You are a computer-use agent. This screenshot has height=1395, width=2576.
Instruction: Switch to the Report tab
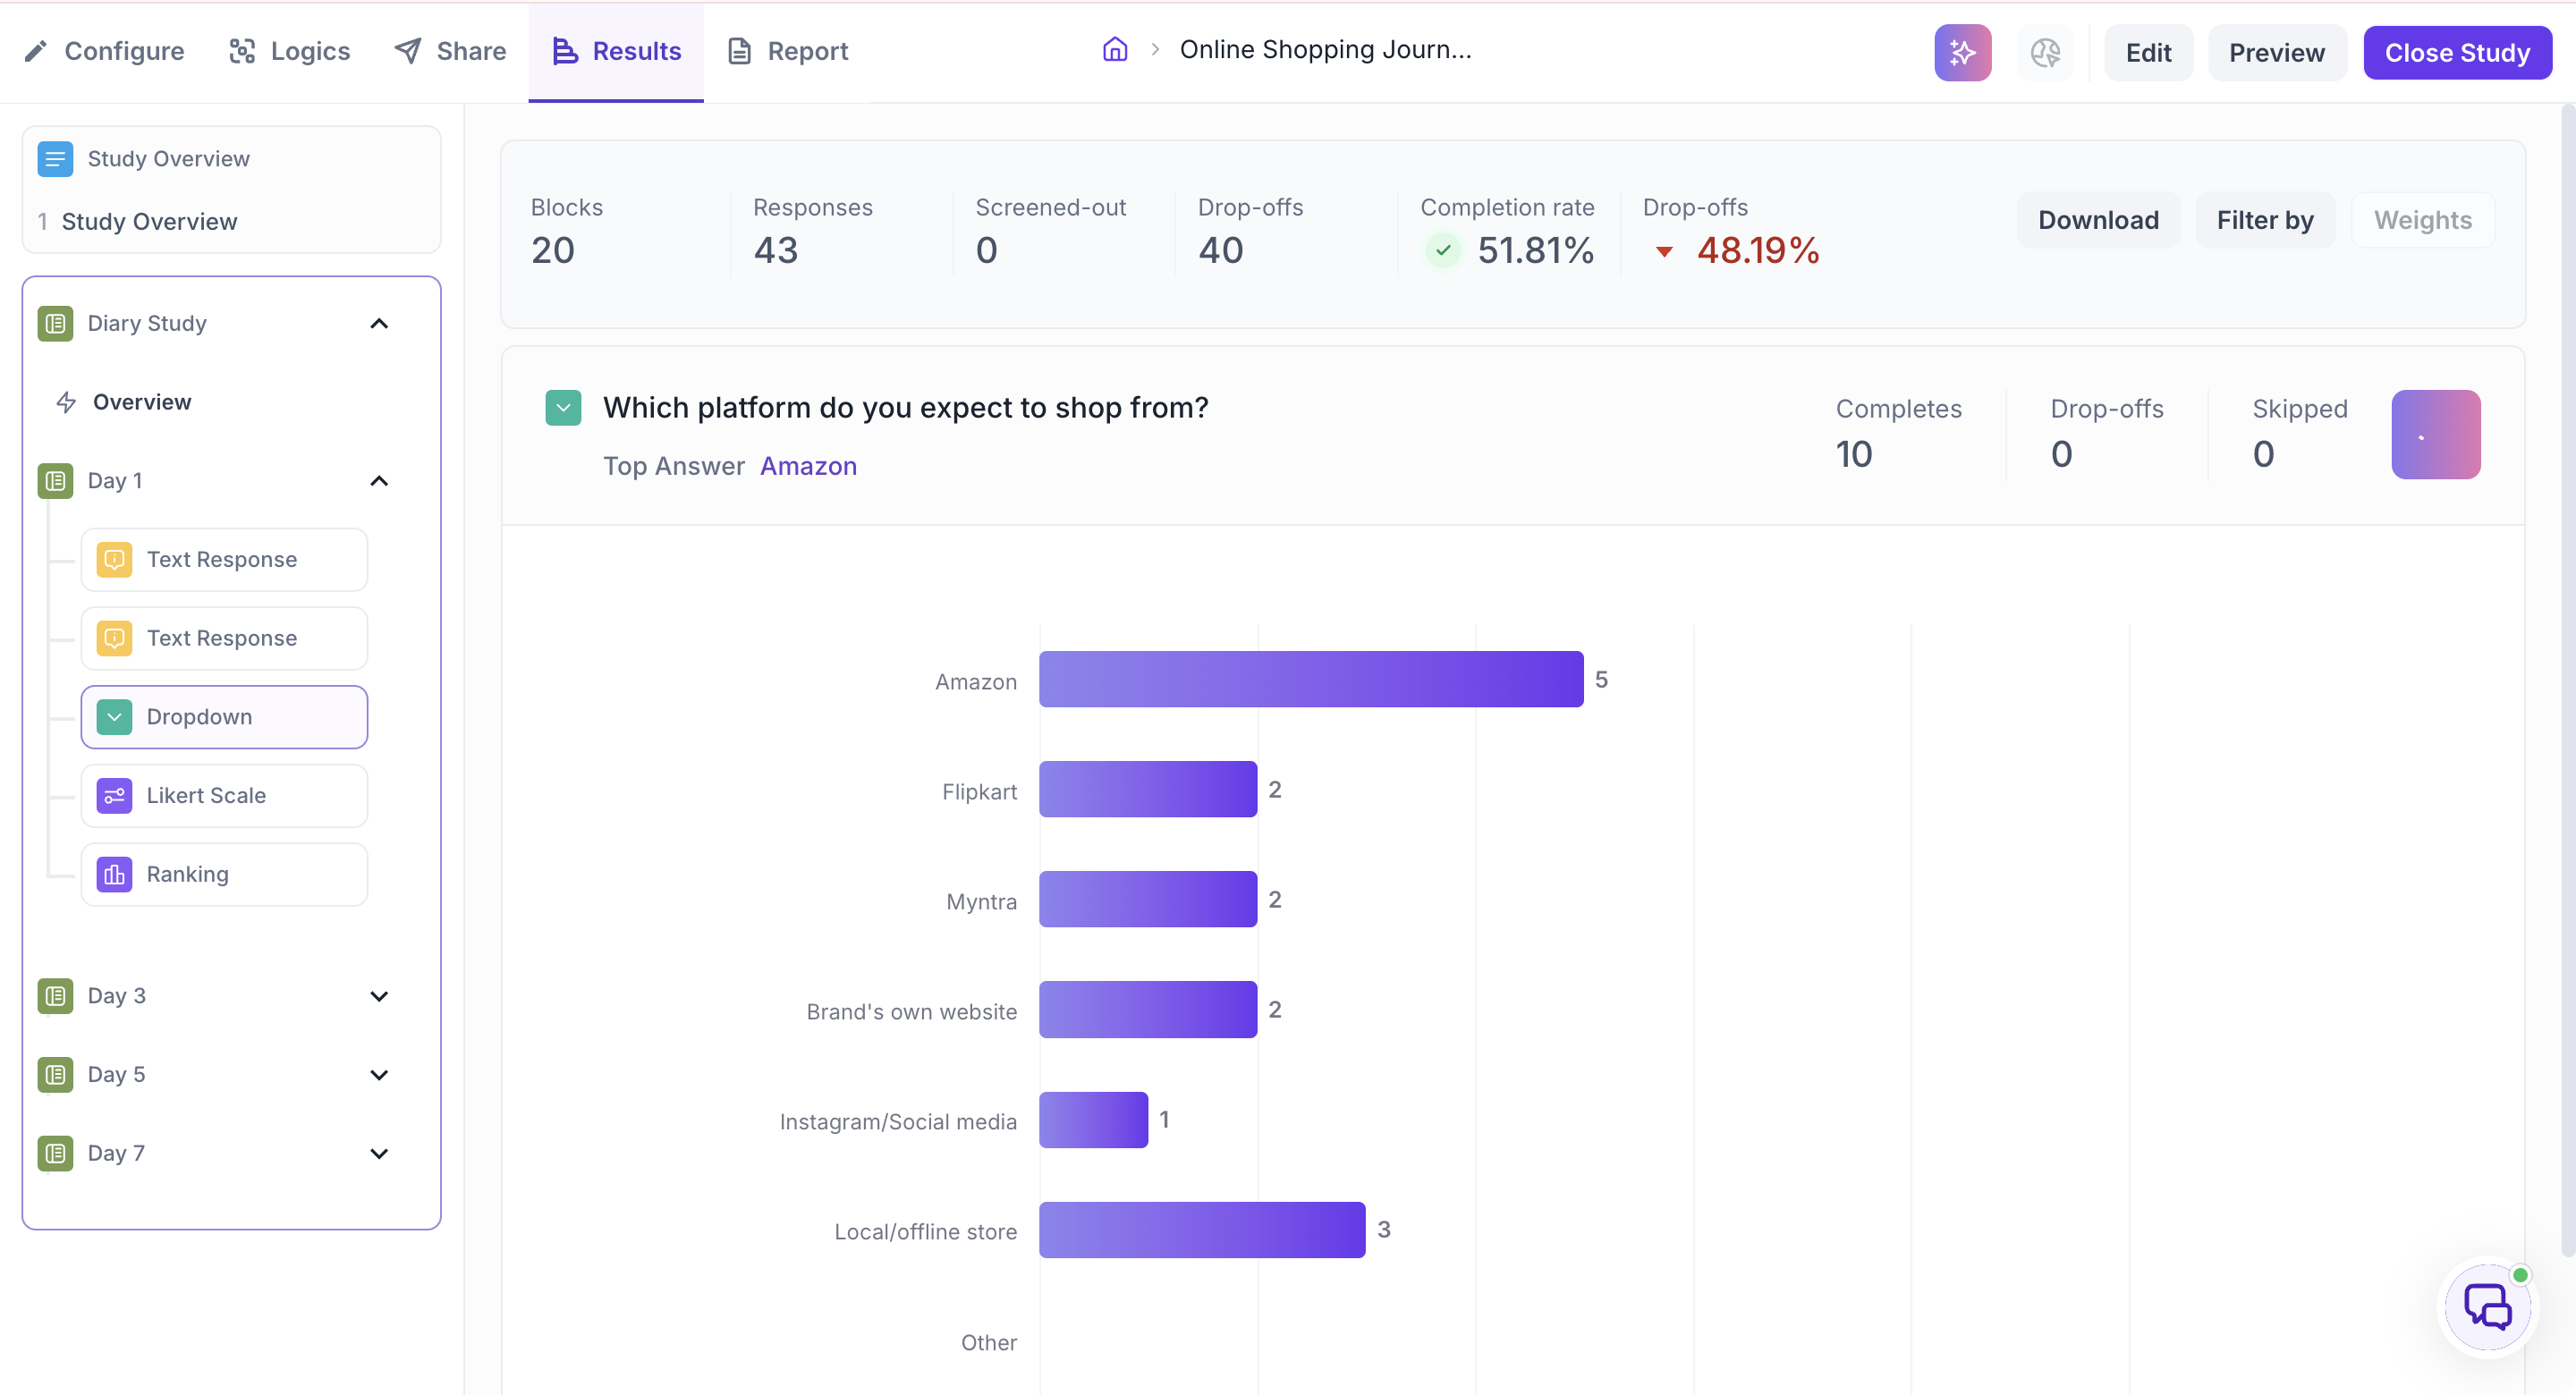[x=787, y=51]
